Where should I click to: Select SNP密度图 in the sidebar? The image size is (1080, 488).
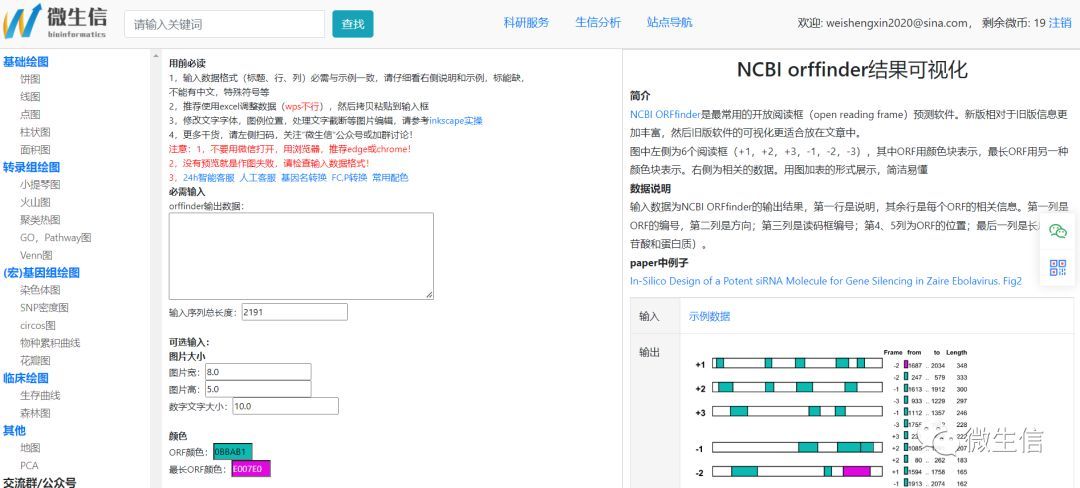tap(44, 308)
